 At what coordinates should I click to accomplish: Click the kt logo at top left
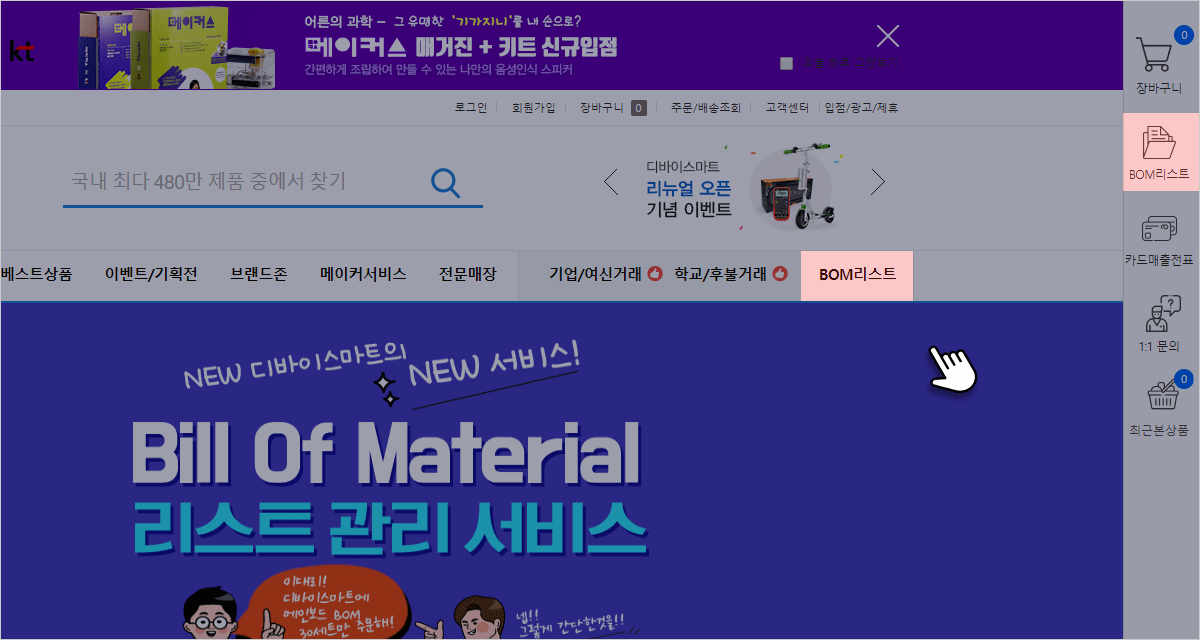[x=21, y=50]
